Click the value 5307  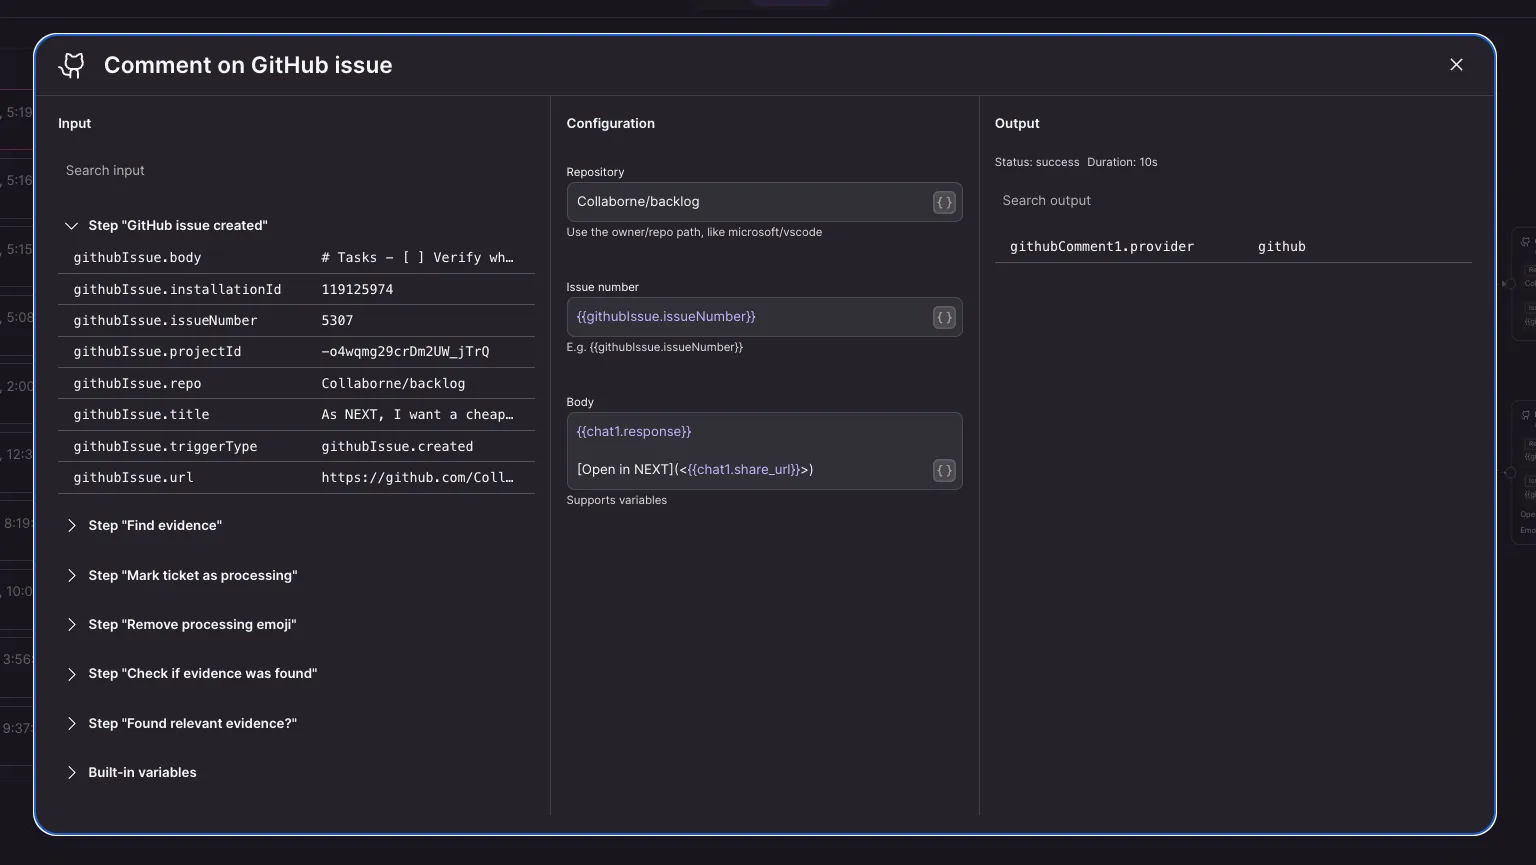click(337, 321)
